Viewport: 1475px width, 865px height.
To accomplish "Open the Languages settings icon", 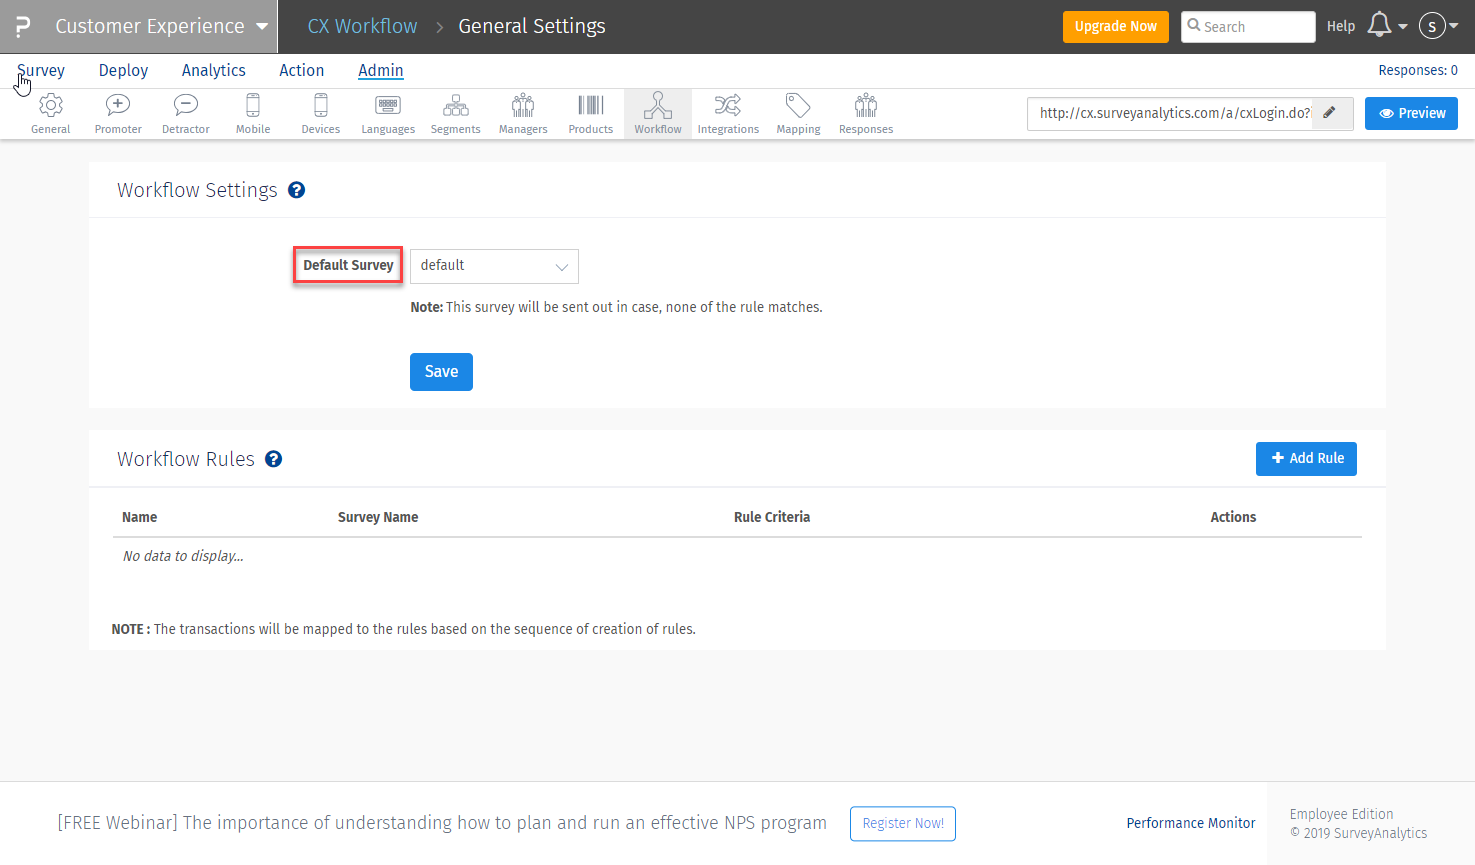I will coord(387,113).
